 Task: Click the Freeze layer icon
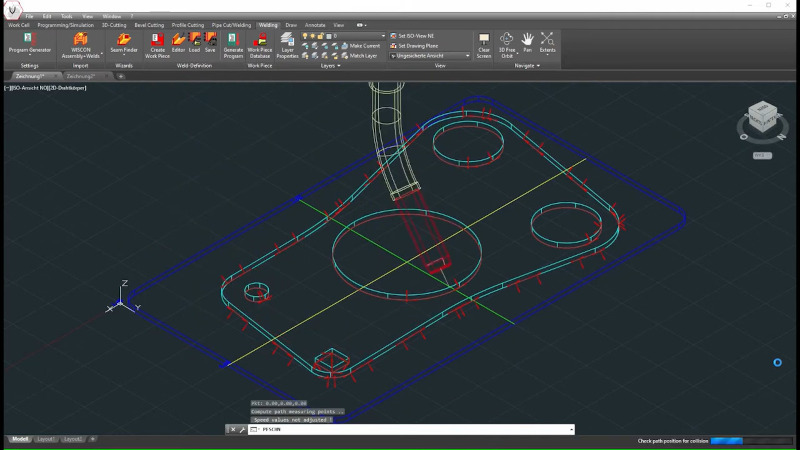[x=324, y=46]
